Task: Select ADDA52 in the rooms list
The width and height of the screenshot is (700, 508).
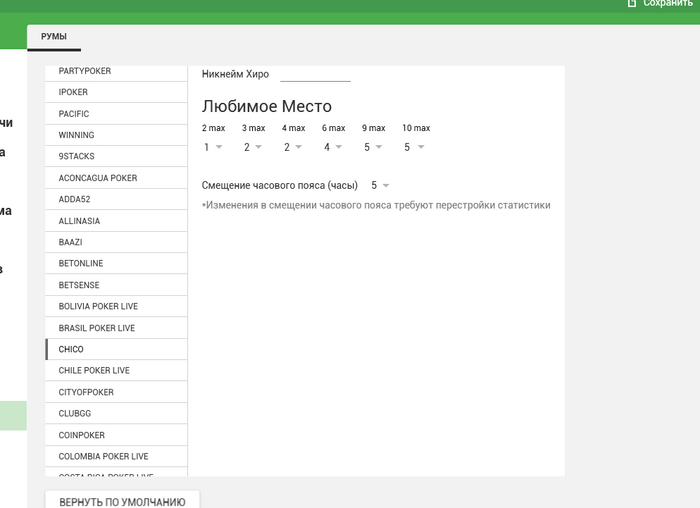Action: pos(116,199)
